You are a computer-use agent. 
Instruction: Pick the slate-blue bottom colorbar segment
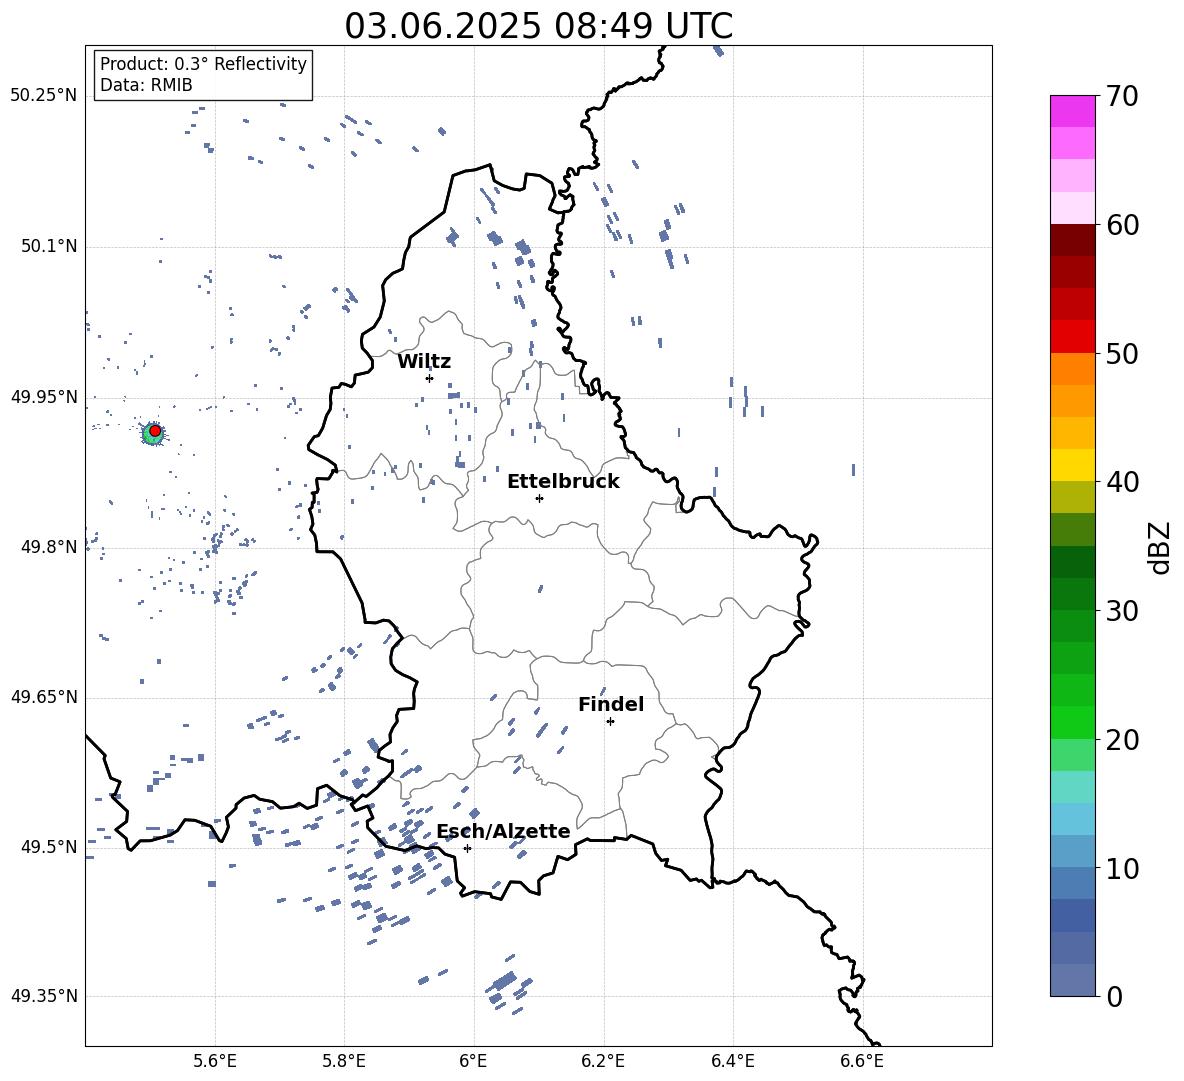[x=1073, y=980]
